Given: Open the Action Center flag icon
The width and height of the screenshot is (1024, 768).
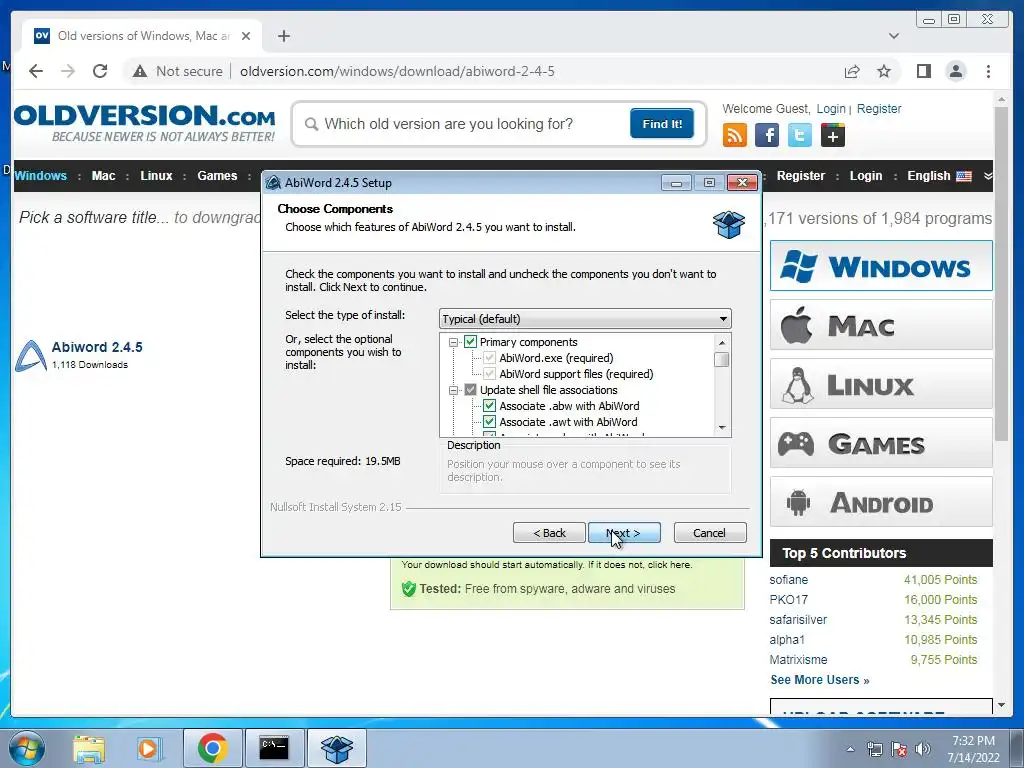Looking at the screenshot, I should [899, 749].
